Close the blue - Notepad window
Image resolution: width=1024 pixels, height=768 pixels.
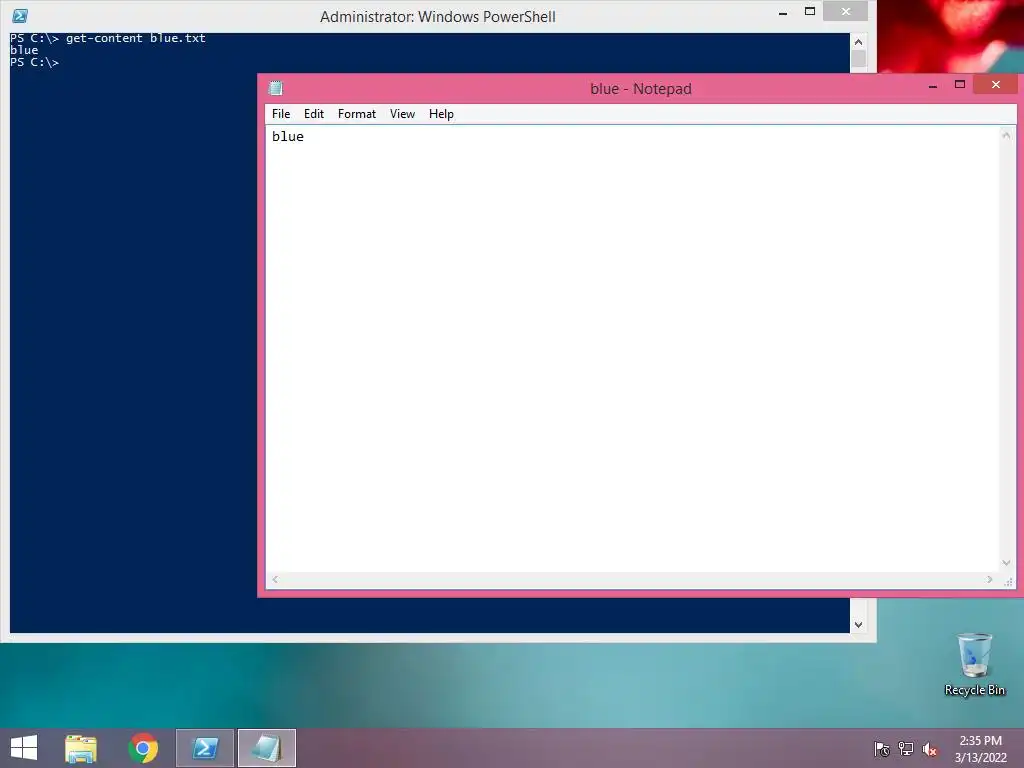[x=995, y=84]
